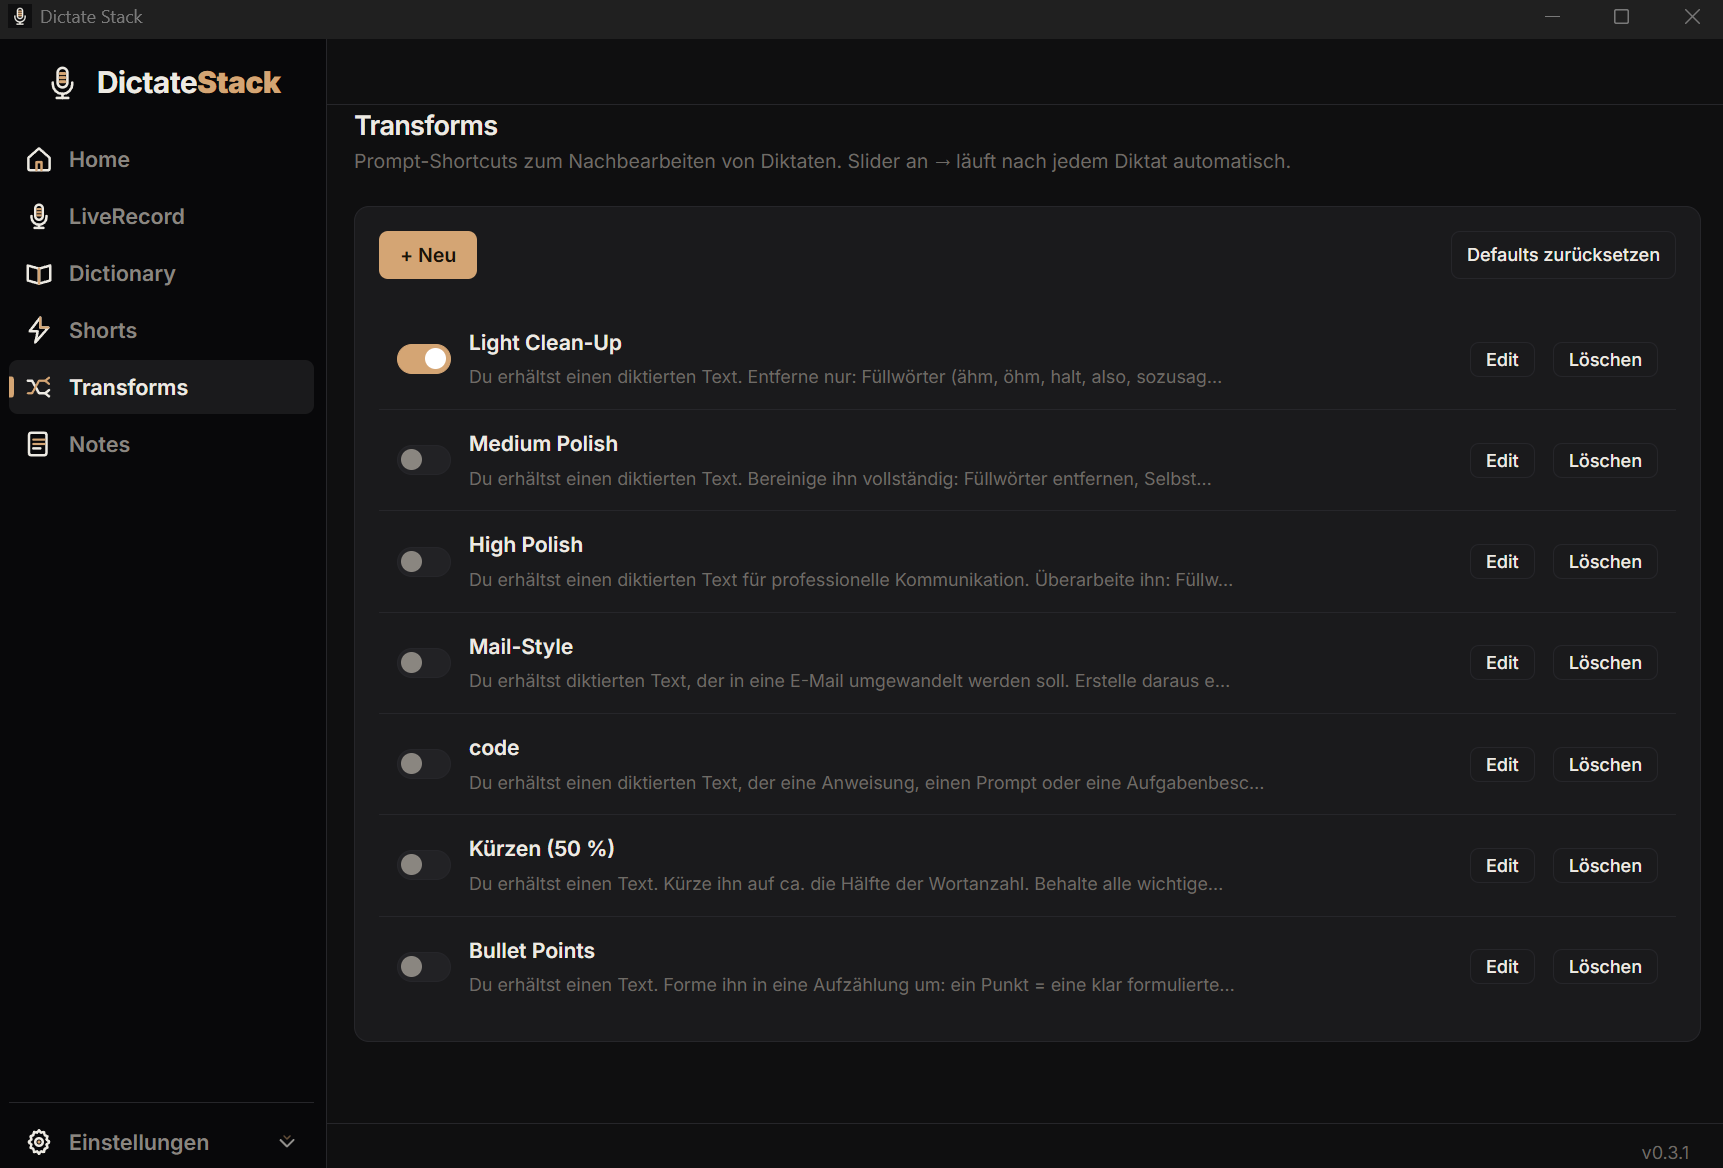This screenshot has height=1168, width=1723.
Task: Click the Notes document icon
Action: 38,444
